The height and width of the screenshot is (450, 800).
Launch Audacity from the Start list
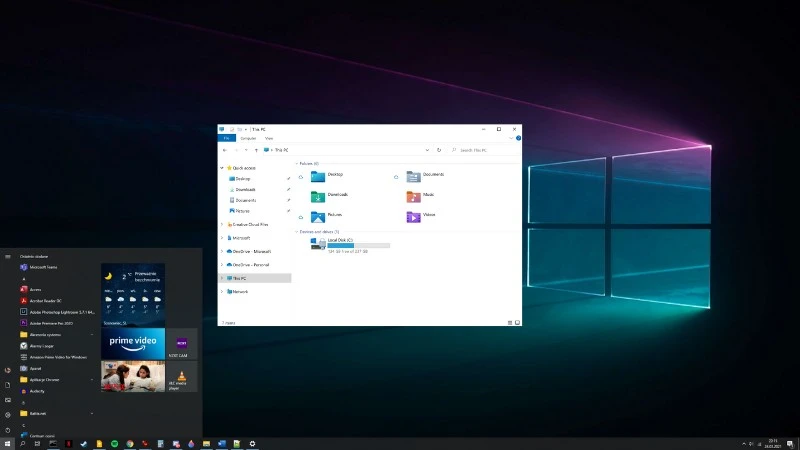[32, 391]
